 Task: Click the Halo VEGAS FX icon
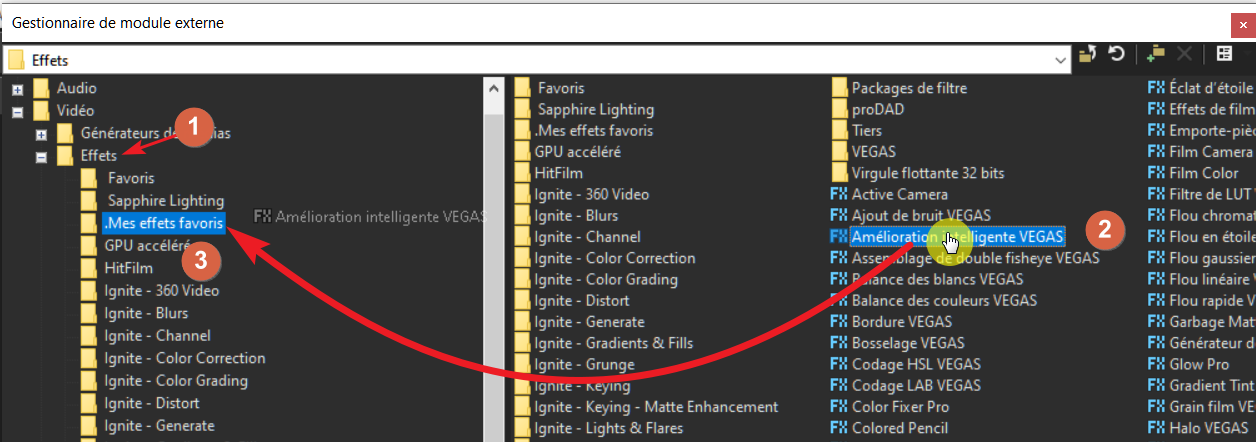coord(1156,428)
